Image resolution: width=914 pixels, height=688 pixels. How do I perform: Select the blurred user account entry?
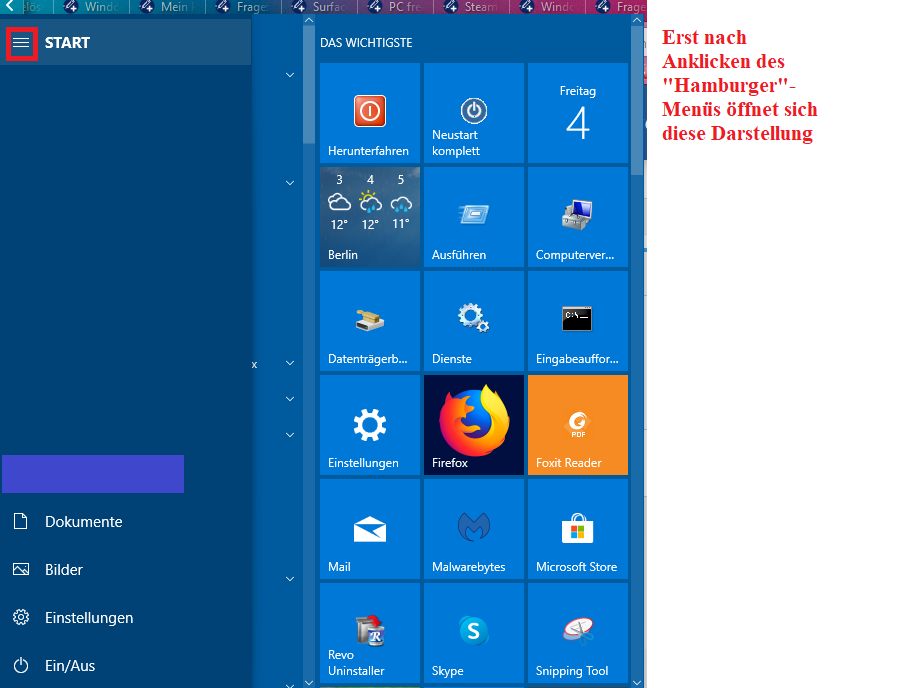(x=93, y=474)
